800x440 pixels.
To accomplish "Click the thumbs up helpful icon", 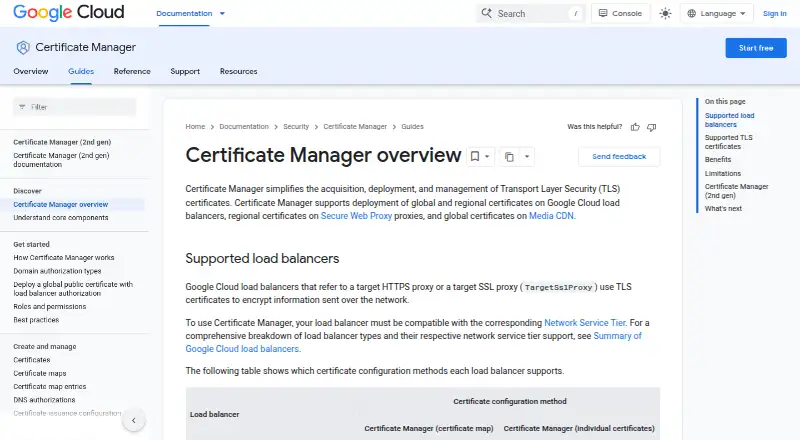I will point(635,127).
